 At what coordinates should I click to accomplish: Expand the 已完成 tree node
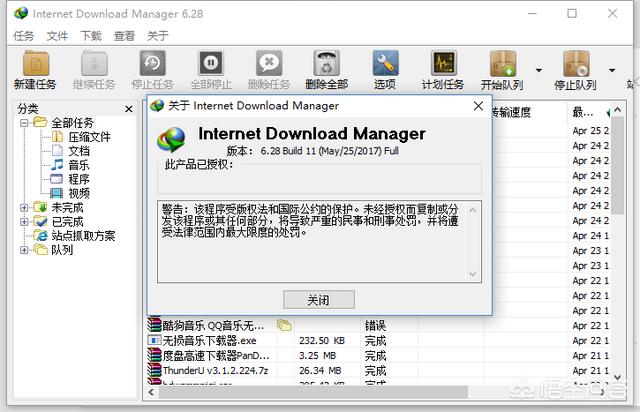(x=24, y=222)
